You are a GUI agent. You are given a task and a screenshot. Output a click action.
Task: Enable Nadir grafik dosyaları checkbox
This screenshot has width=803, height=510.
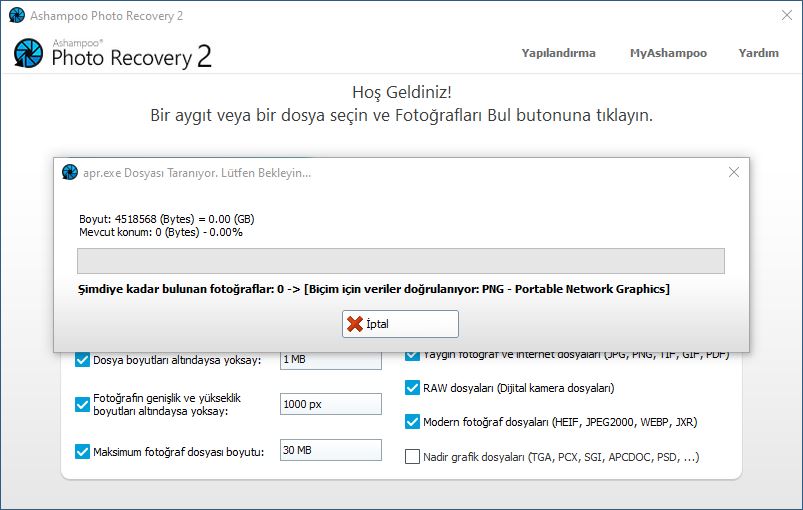point(412,456)
